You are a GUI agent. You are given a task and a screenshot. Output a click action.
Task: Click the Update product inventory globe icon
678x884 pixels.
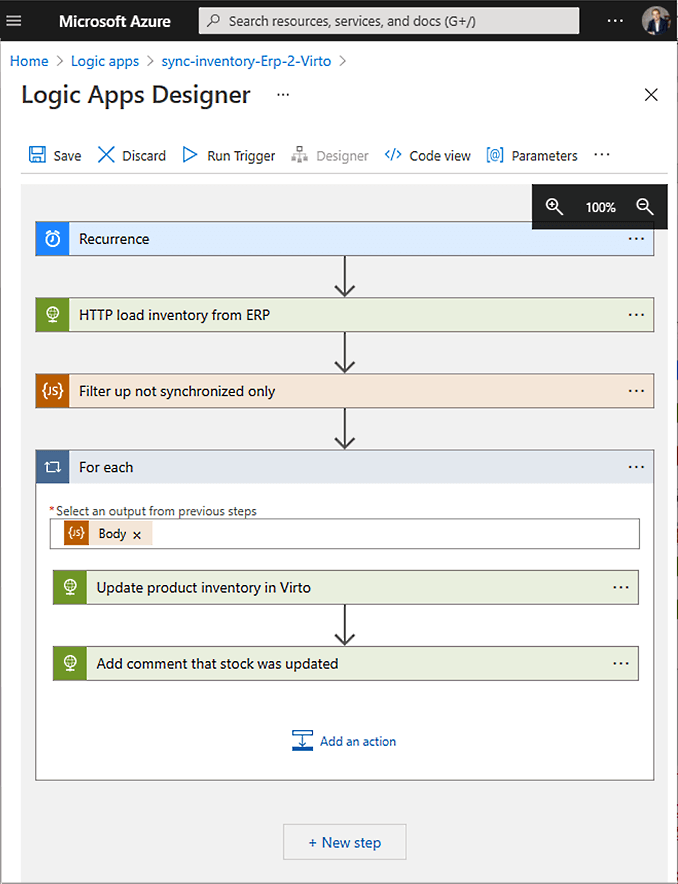point(70,587)
